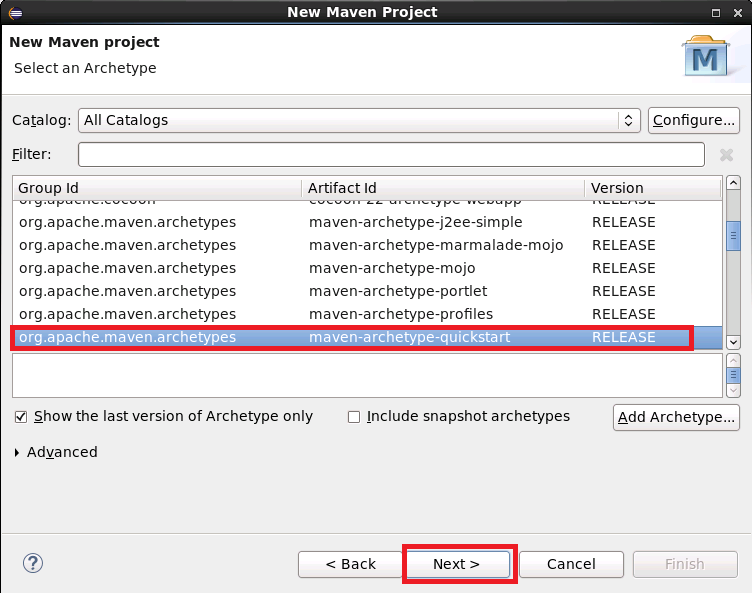Sort by the Group Id column header

[157, 188]
